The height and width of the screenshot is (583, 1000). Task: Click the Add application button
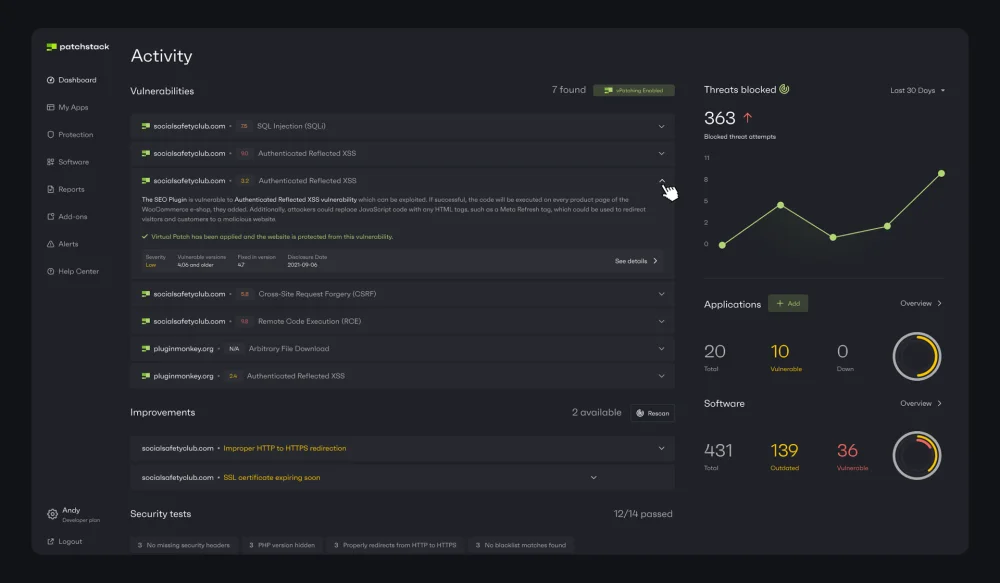click(788, 304)
